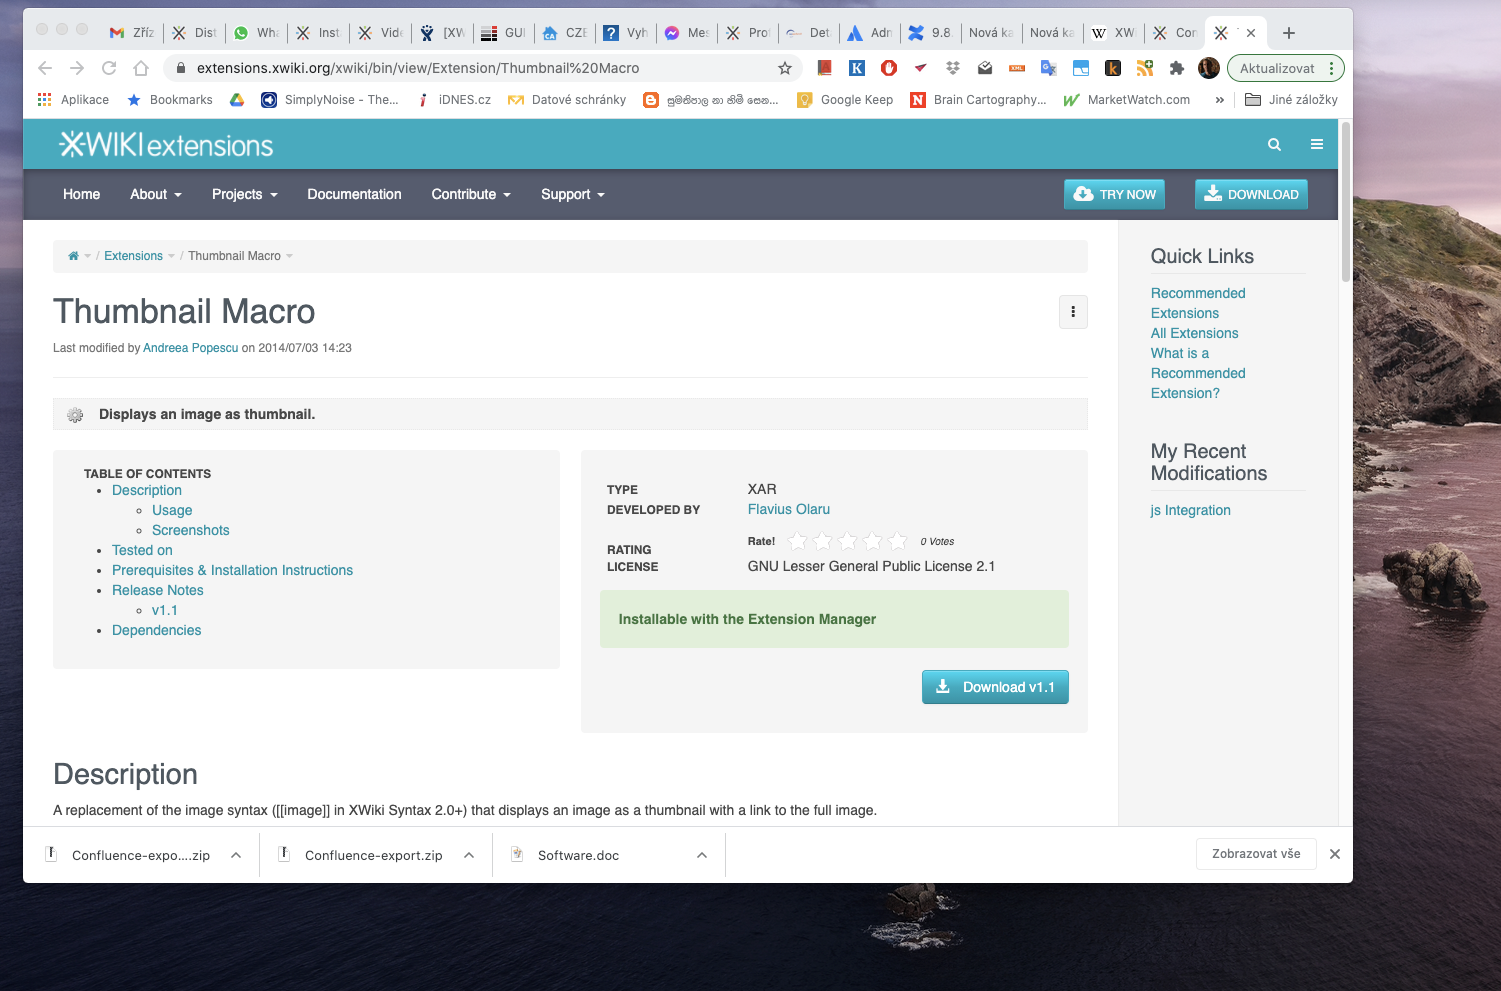Open the XML extension icon
1501x991 pixels.
(1017, 68)
